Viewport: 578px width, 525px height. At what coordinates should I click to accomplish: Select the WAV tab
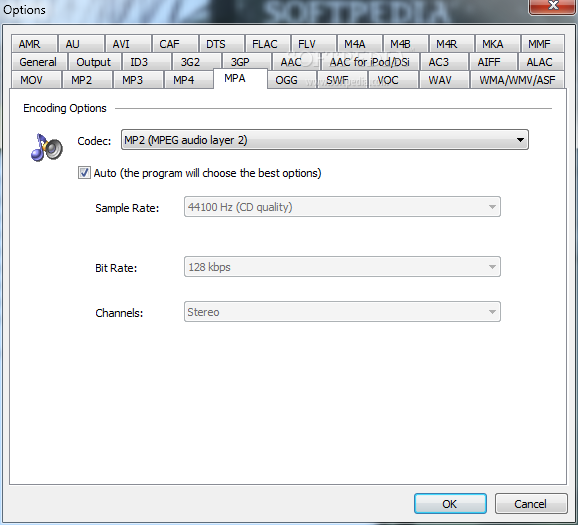[444, 80]
